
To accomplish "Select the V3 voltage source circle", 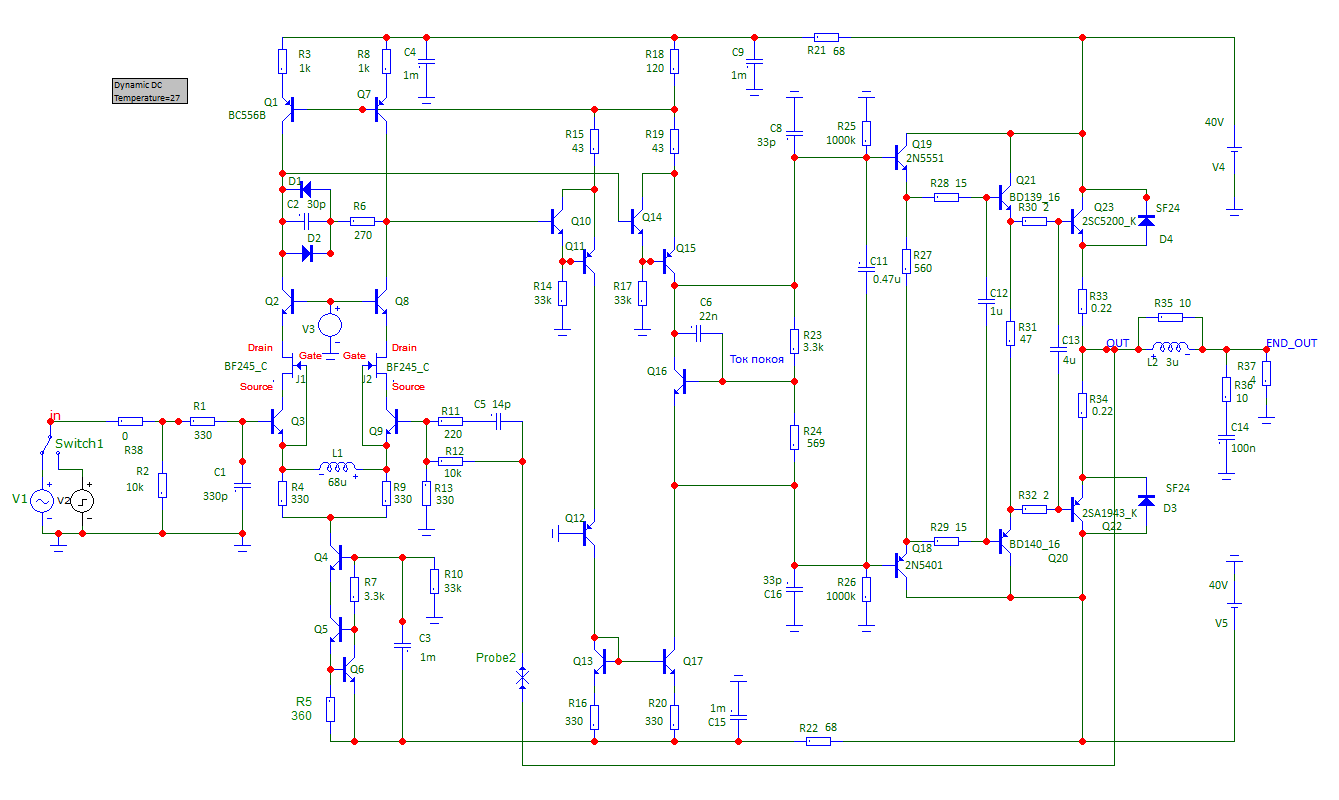I will 330,326.
